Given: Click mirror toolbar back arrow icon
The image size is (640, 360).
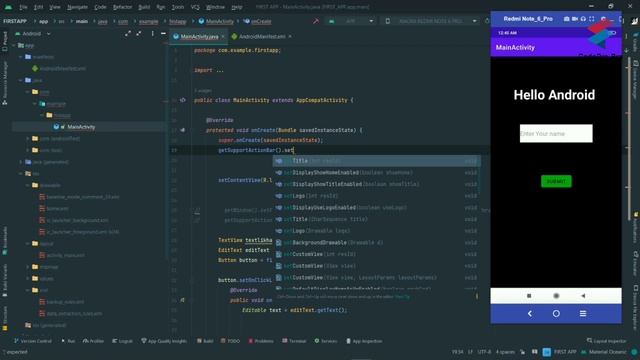Looking at the screenshot, I should tap(529, 313).
